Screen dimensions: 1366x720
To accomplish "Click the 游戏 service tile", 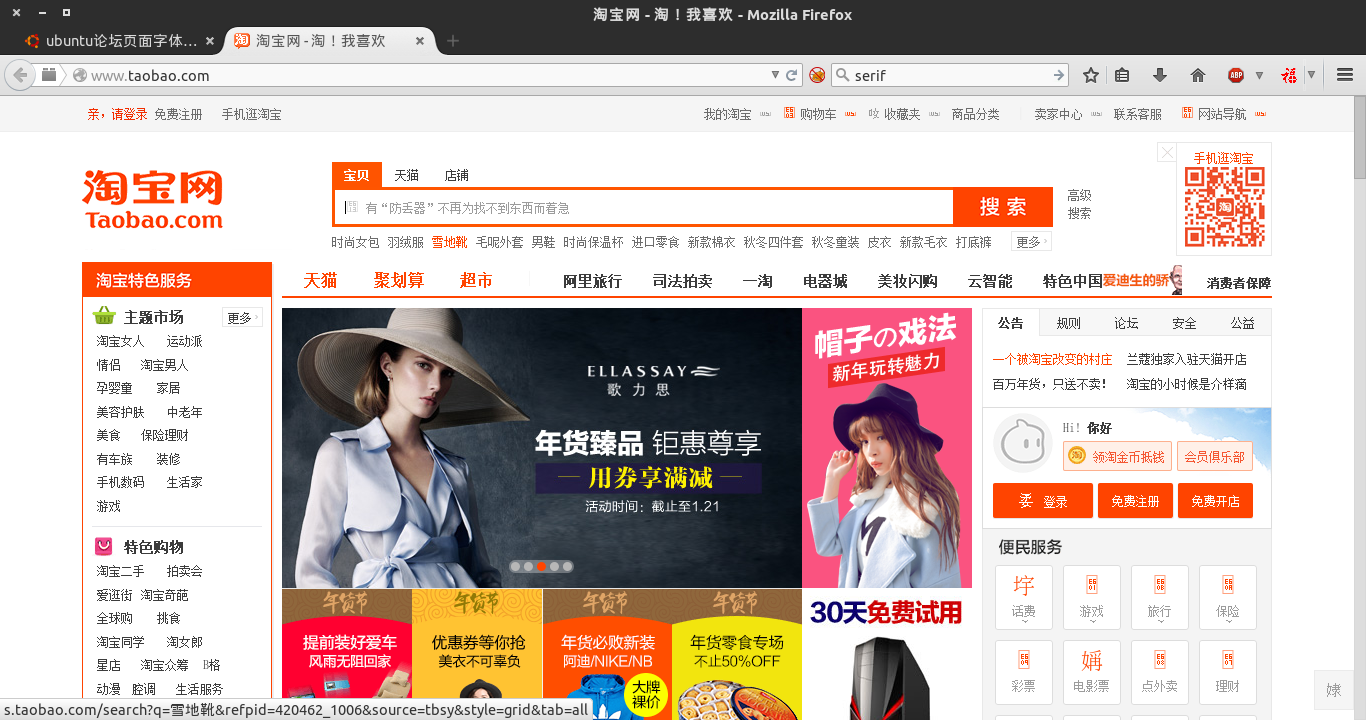I will tap(1092, 597).
